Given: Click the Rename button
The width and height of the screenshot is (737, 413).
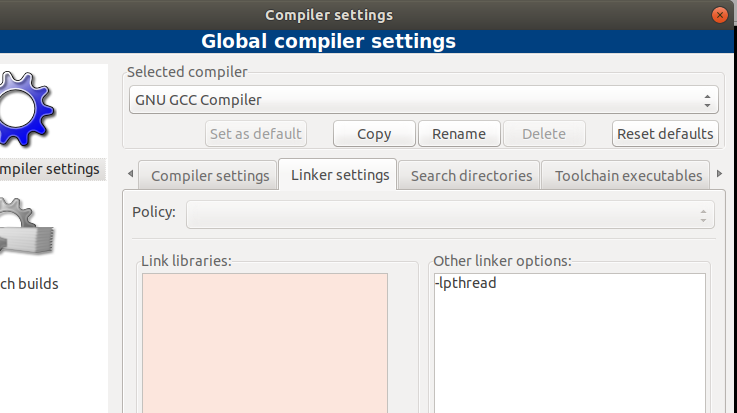Looking at the screenshot, I should pyautogui.click(x=459, y=134).
